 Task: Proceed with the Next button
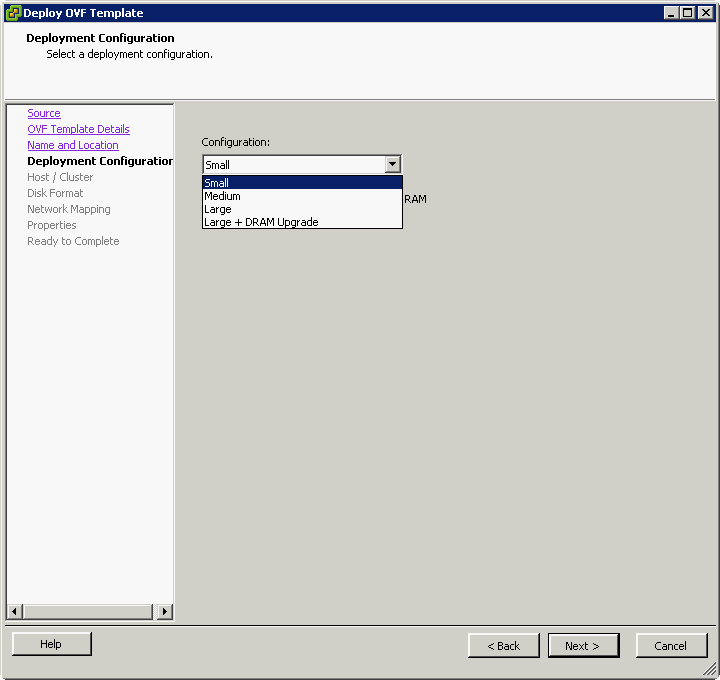coord(583,646)
